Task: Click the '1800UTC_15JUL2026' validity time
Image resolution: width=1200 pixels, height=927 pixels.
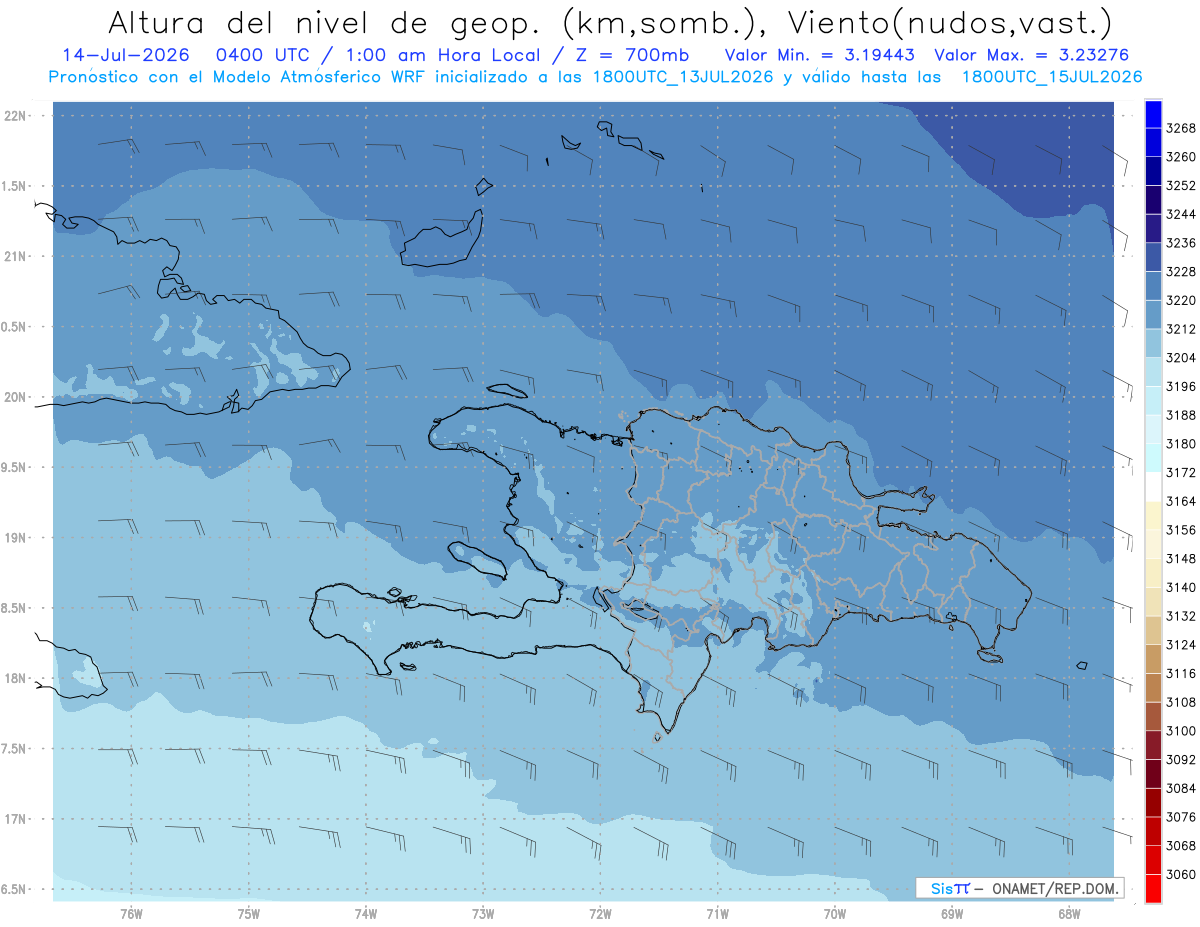Action: tap(1052, 77)
